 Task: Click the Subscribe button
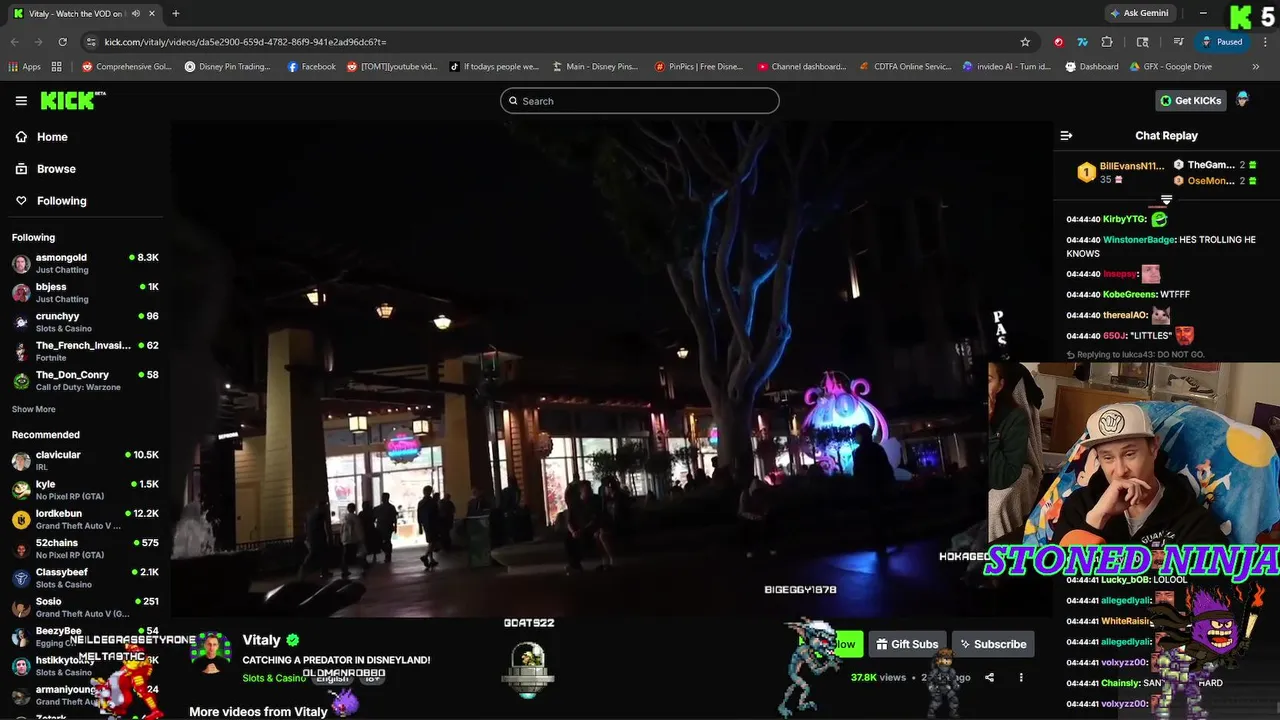click(992, 644)
